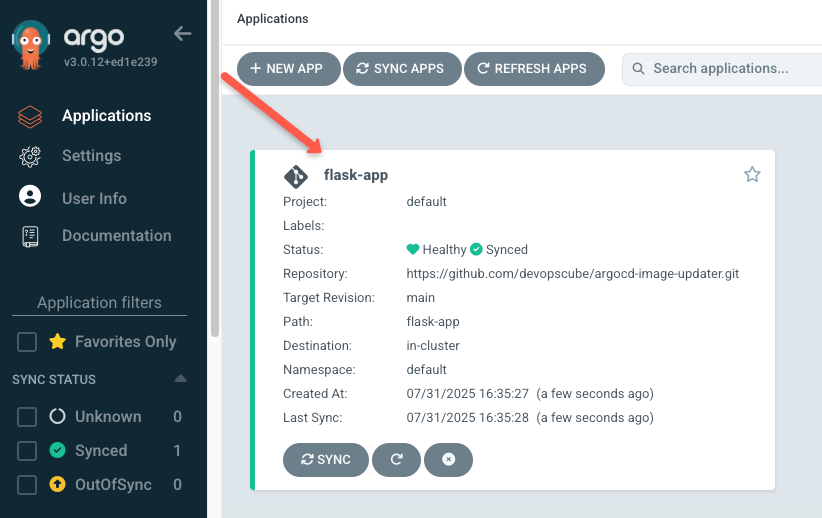Viewport: 822px width, 518px height.
Task: Click the Applications breadcrumb at top
Action: (x=273, y=19)
